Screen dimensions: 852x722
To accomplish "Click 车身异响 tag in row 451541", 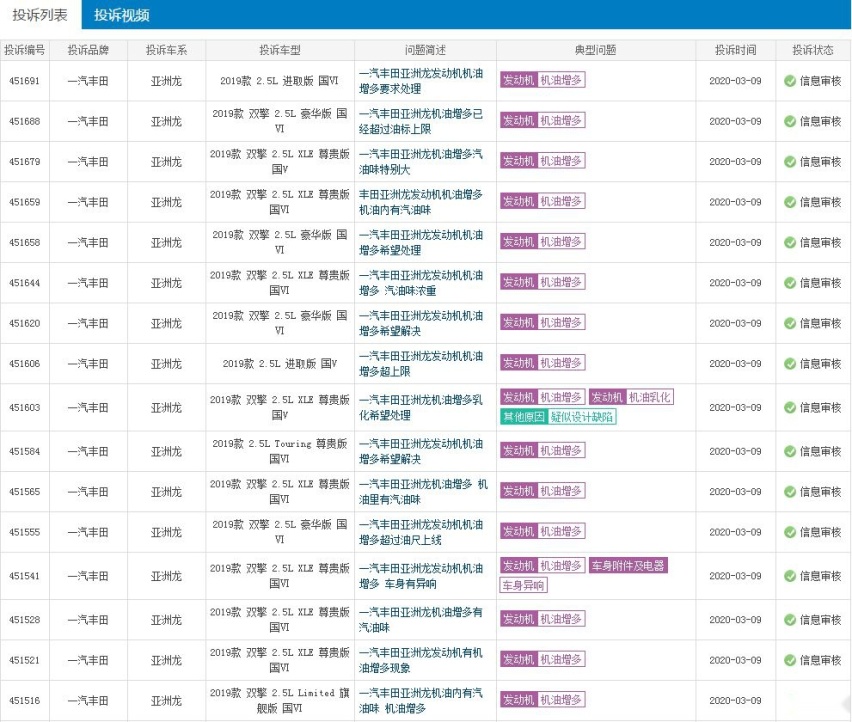I will click(x=523, y=585).
